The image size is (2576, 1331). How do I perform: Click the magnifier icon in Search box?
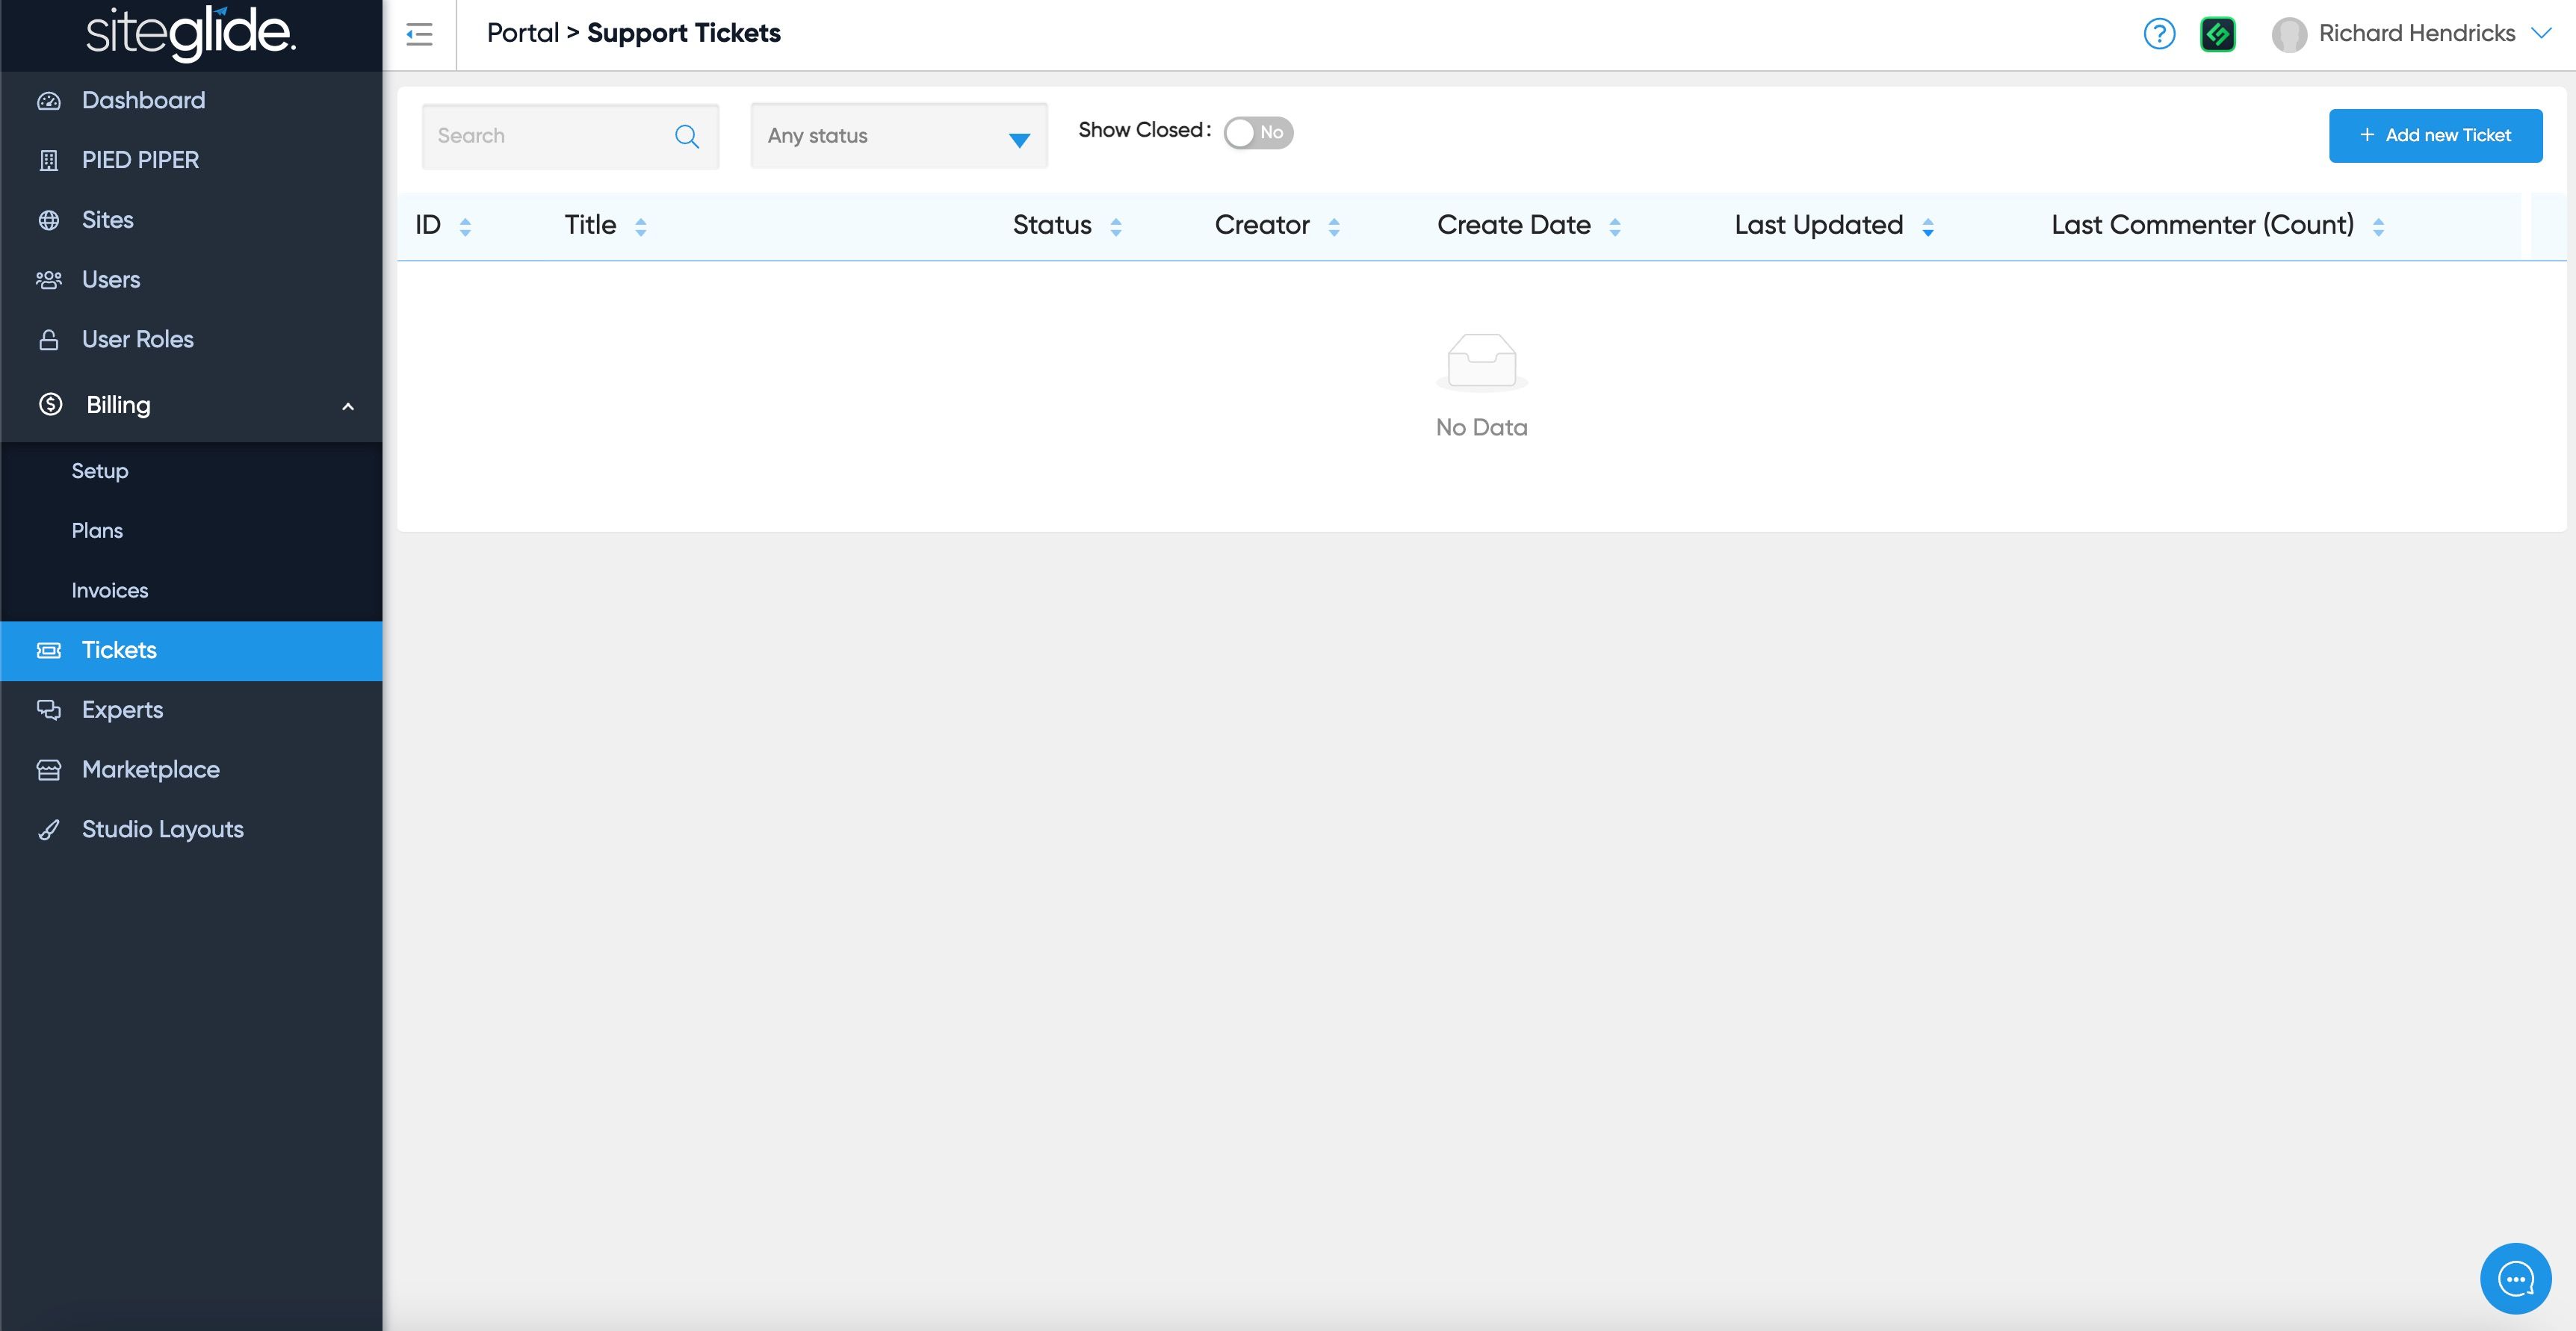[687, 136]
